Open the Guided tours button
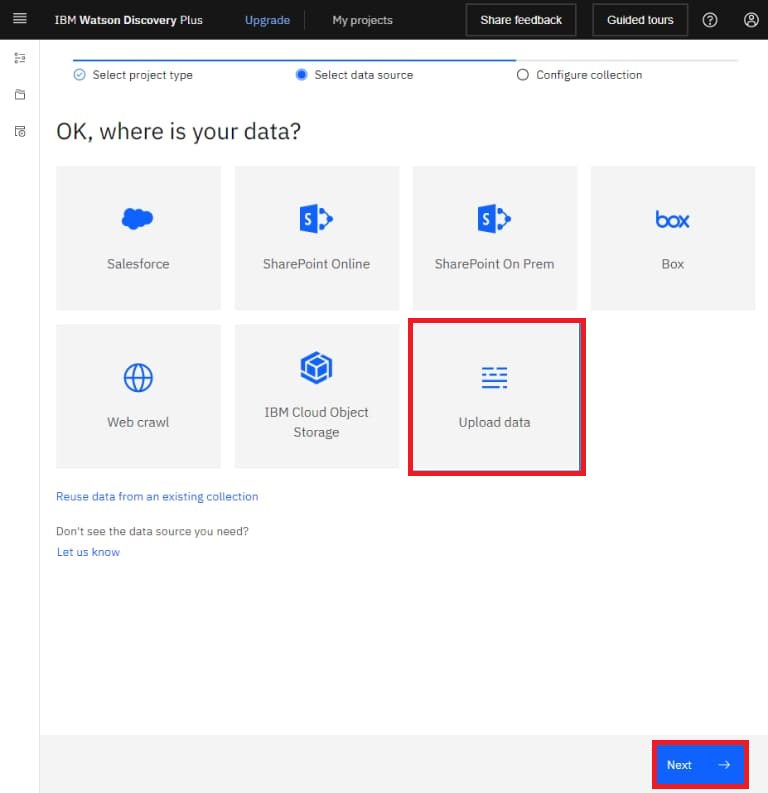Screen dimensions: 768x793 640,20
